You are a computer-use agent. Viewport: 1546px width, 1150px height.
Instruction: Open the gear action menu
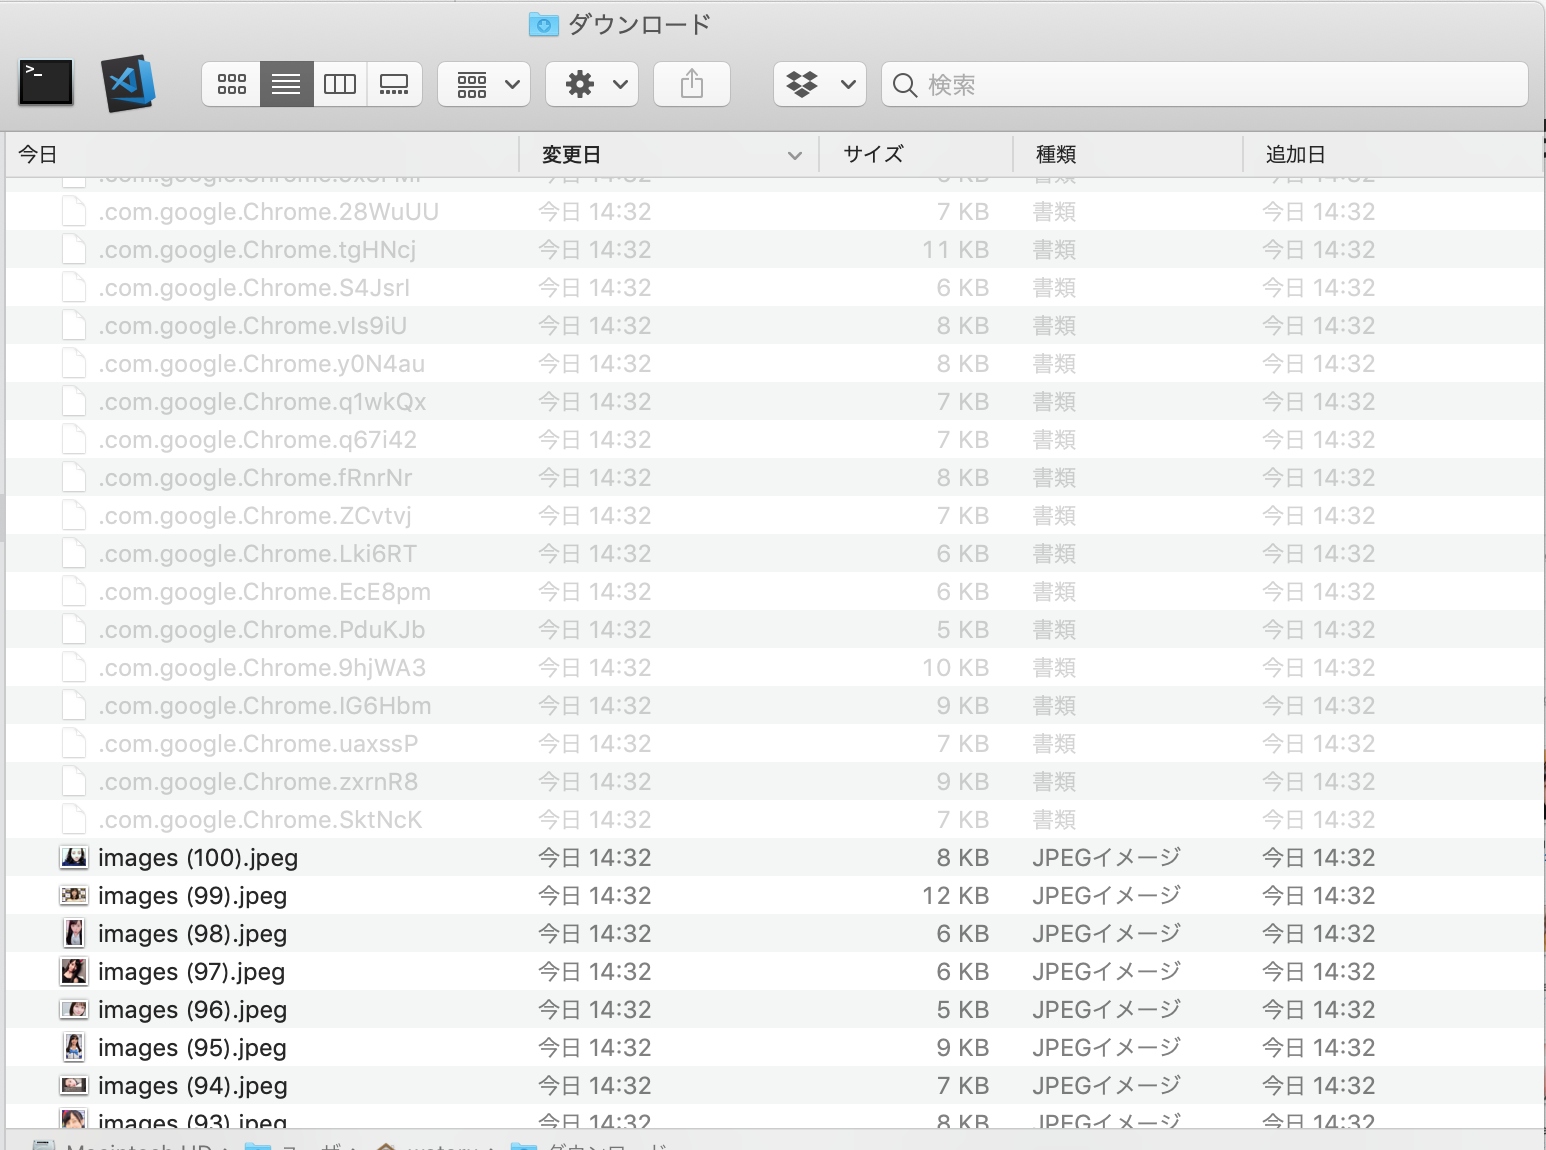click(592, 84)
